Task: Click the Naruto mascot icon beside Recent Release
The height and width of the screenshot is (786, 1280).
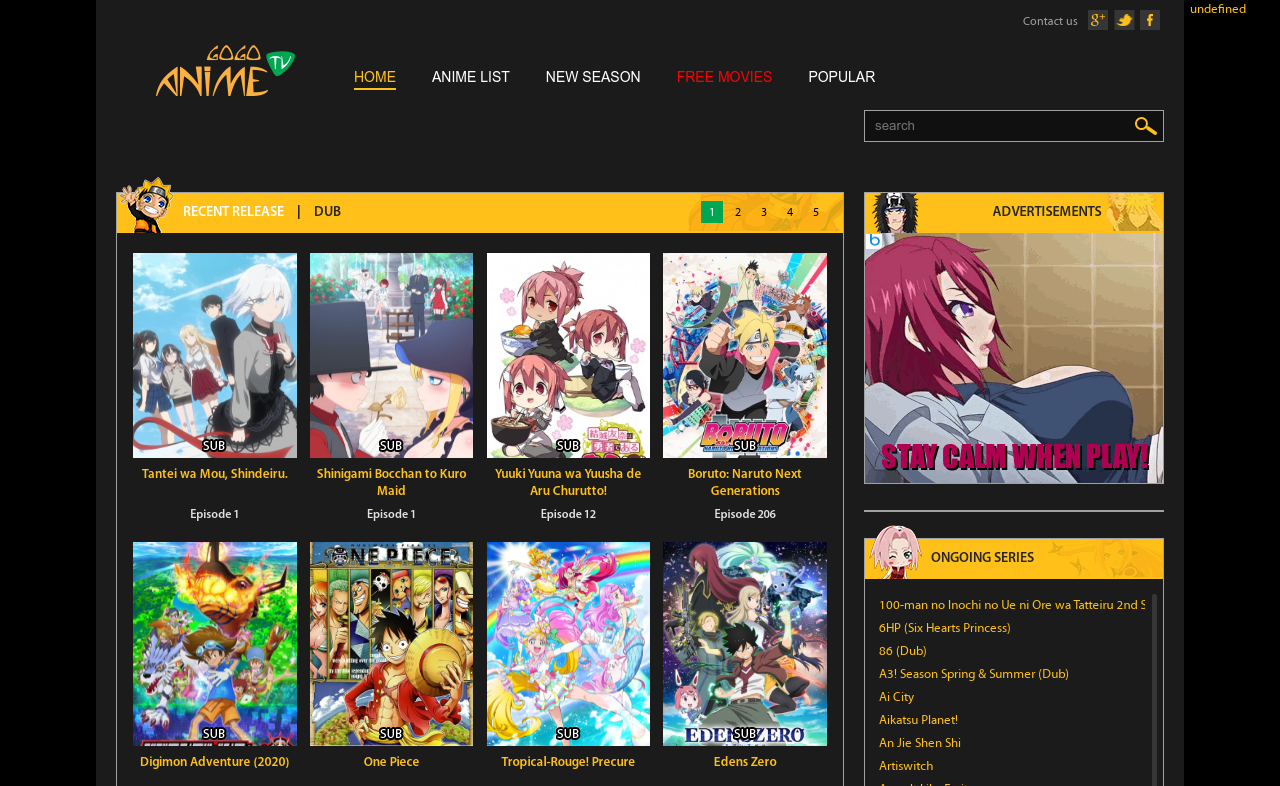Action: (x=146, y=206)
